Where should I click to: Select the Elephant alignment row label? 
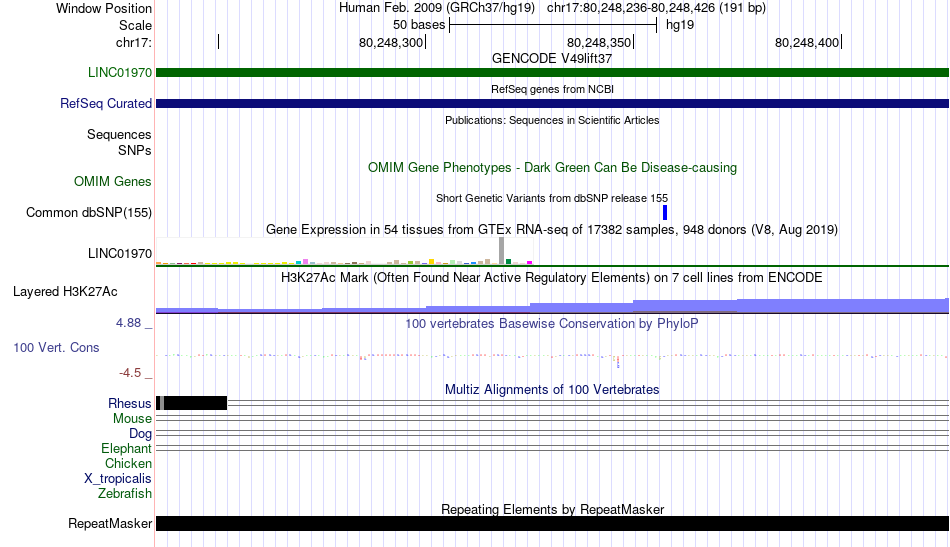[126, 449]
